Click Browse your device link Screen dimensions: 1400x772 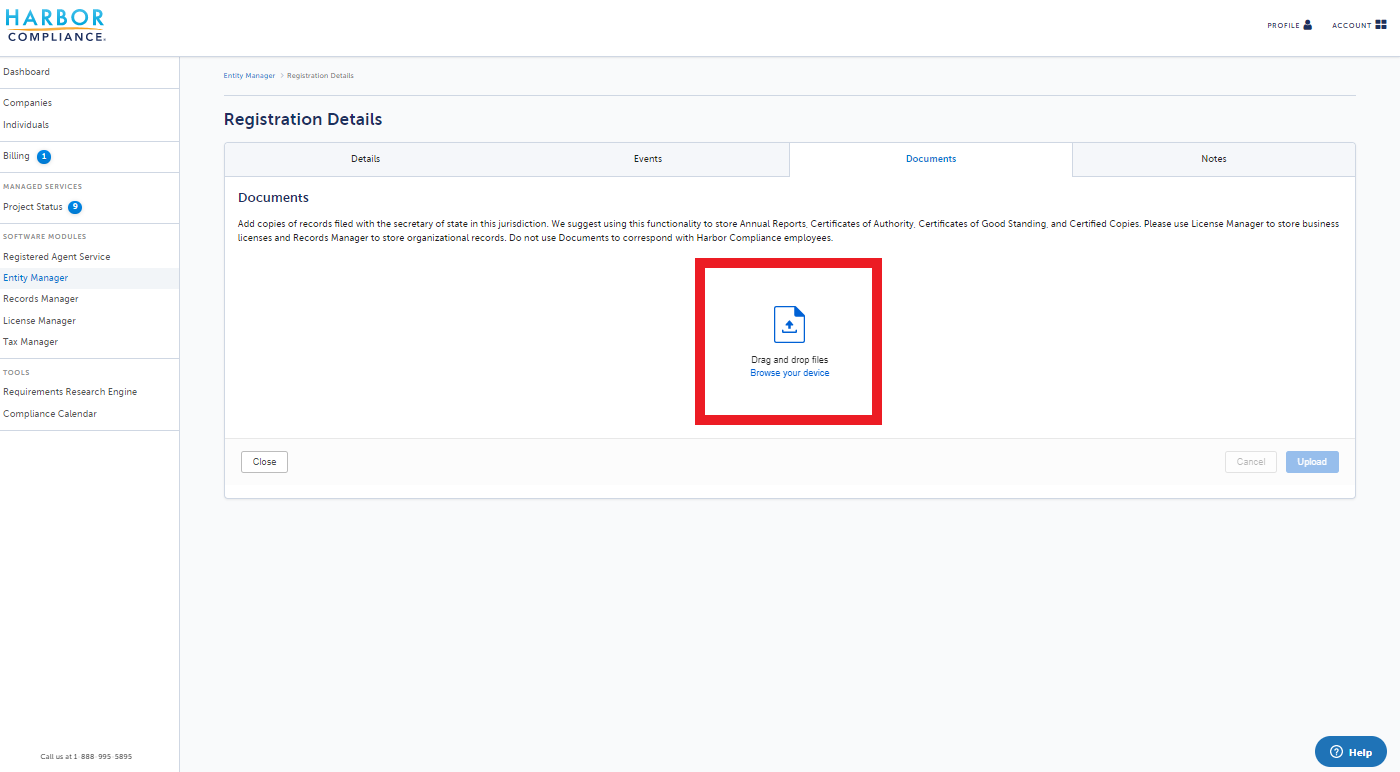pos(790,373)
